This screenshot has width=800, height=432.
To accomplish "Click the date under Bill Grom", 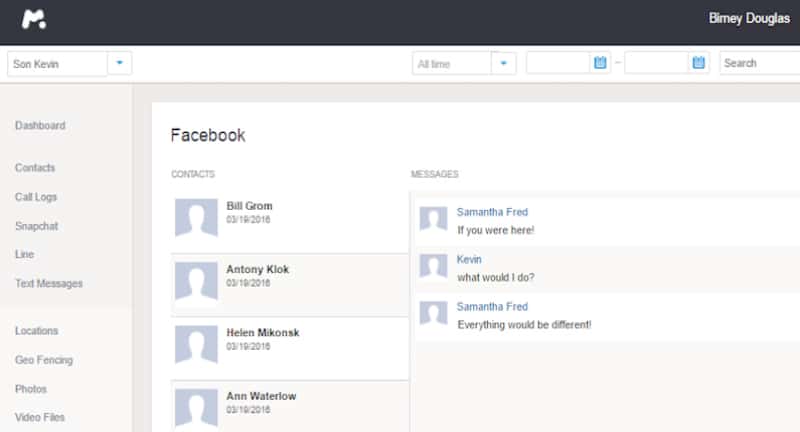I will point(248,220).
